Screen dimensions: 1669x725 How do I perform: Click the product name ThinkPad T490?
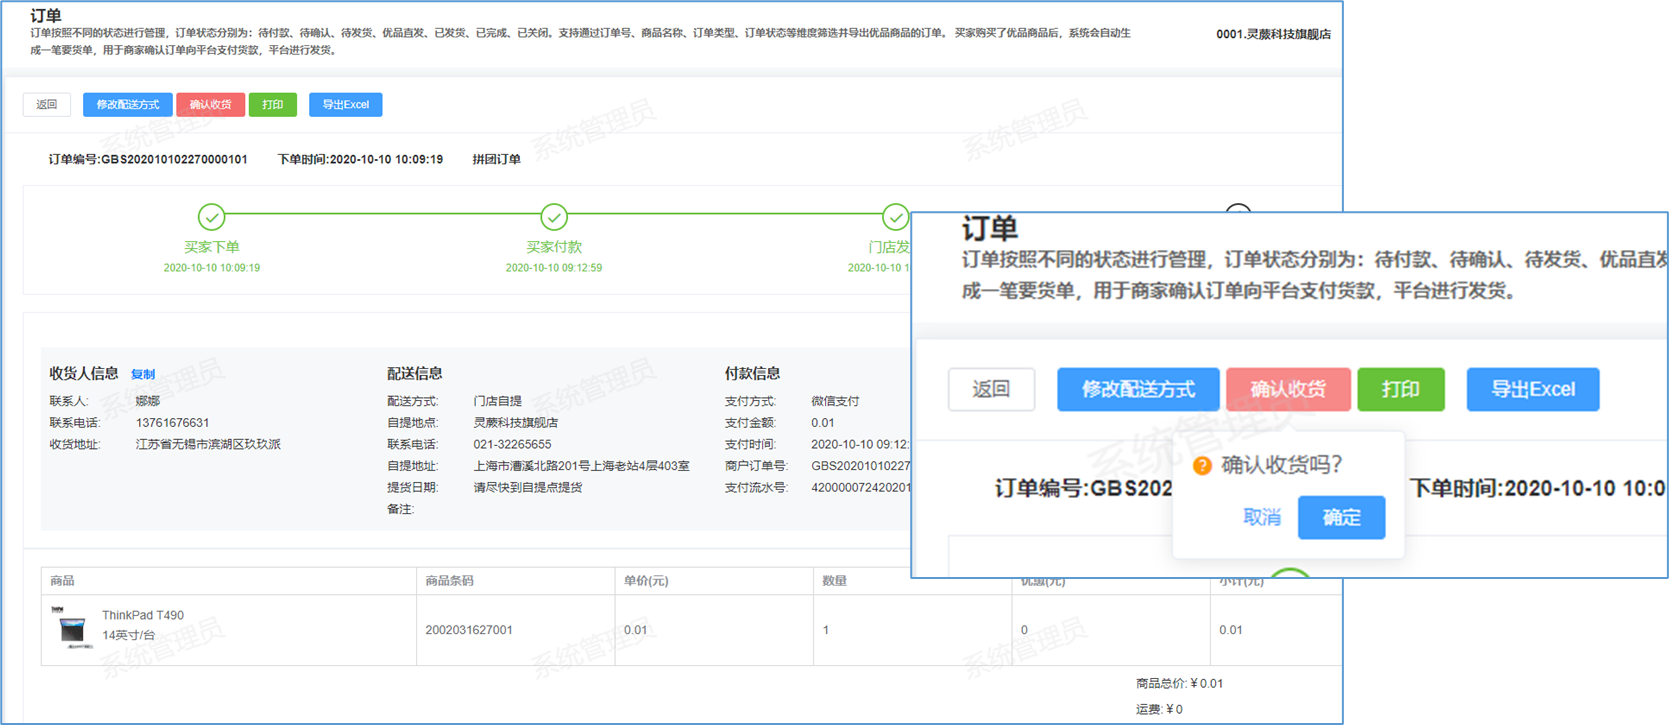click(143, 615)
